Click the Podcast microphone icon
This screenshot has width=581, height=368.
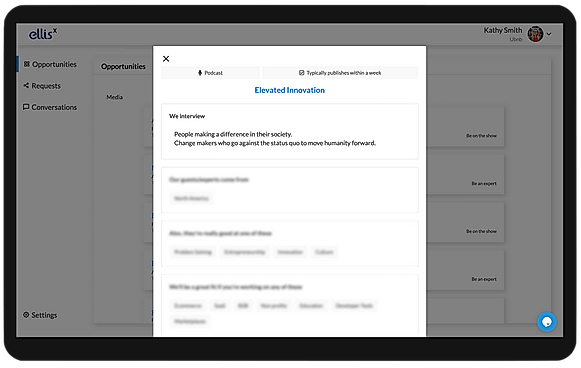tap(200, 73)
